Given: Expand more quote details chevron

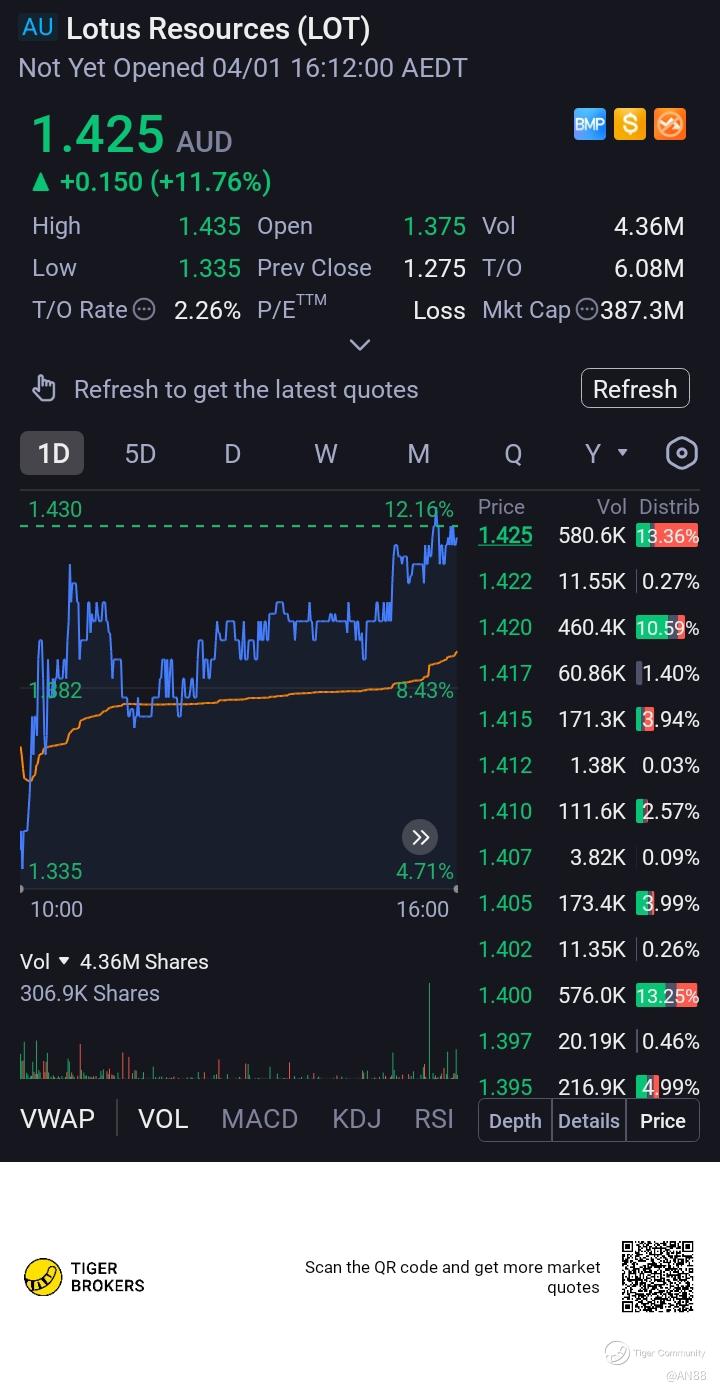Looking at the screenshot, I should coord(360,345).
